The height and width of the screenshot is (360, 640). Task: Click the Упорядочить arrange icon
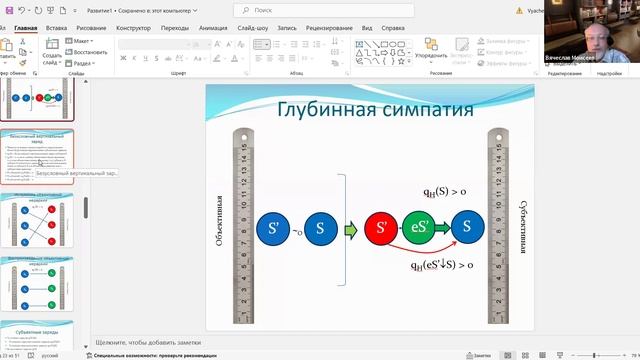point(431,44)
